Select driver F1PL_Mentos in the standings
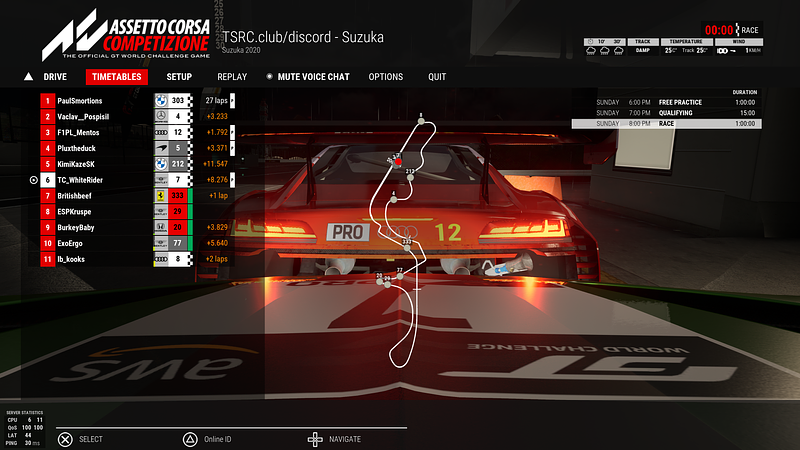This screenshot has width=800, height=450. coord(78,132)
